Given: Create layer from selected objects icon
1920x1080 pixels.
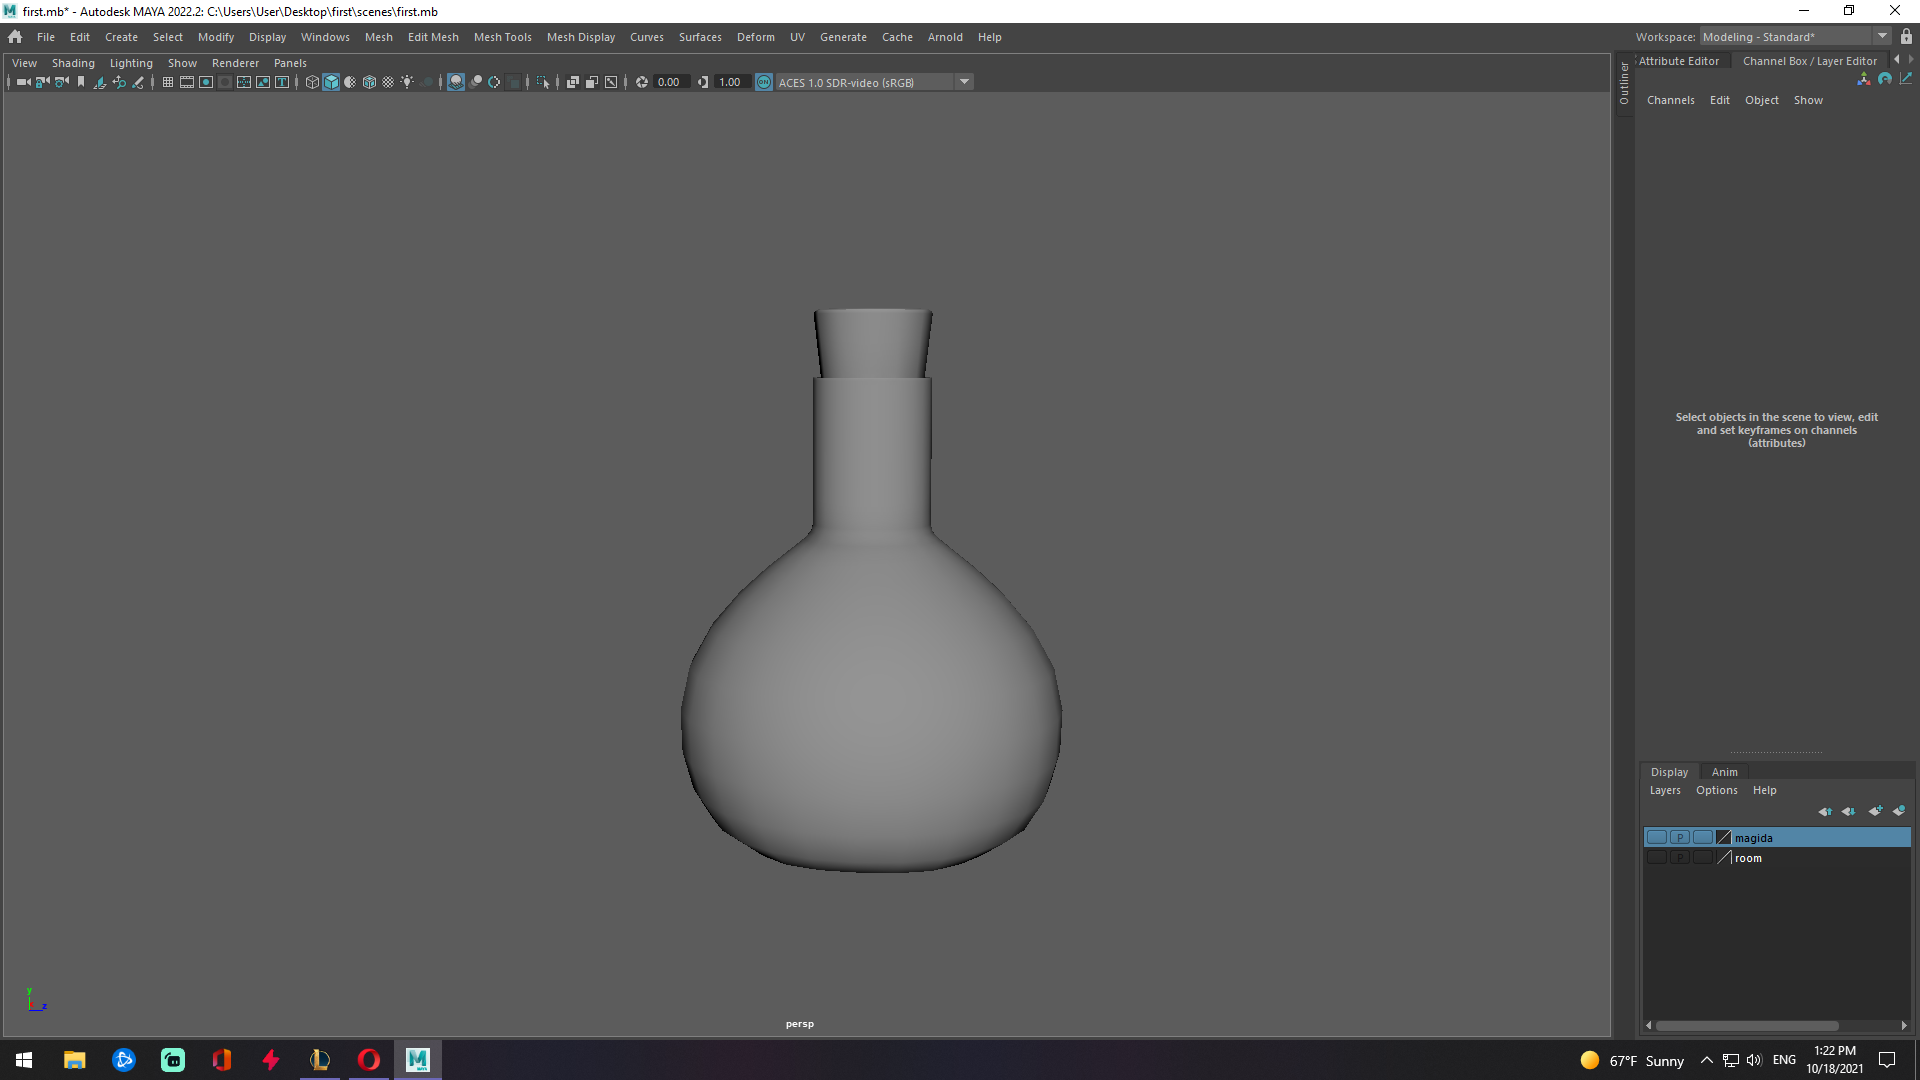Looking at the screenshot, I should [x=1899, y=811].
